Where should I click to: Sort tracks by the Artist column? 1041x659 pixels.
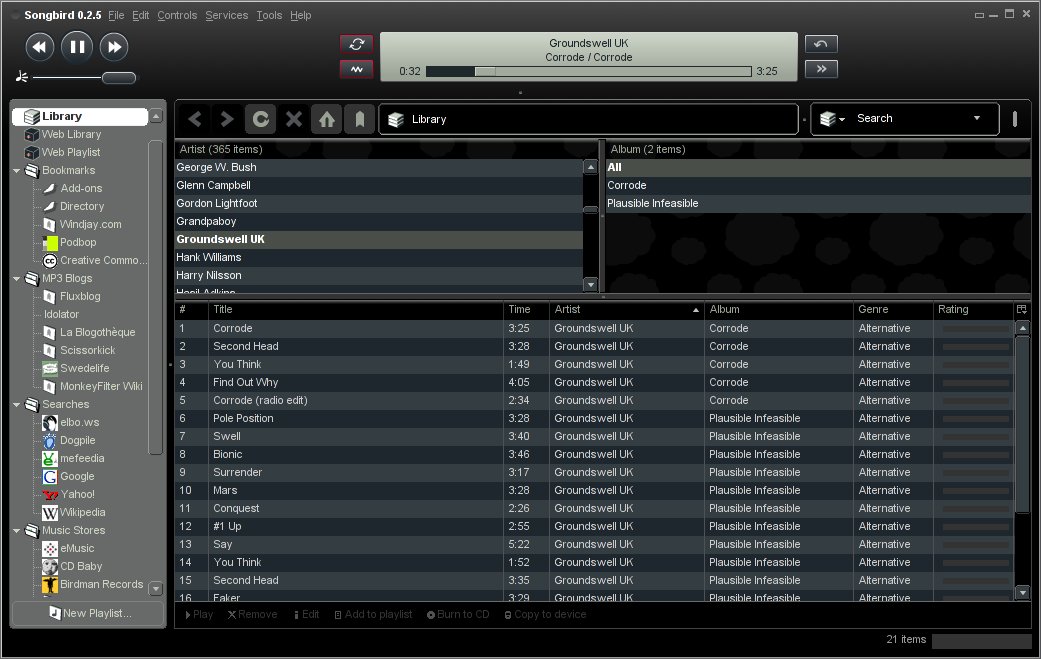[626, 309]
